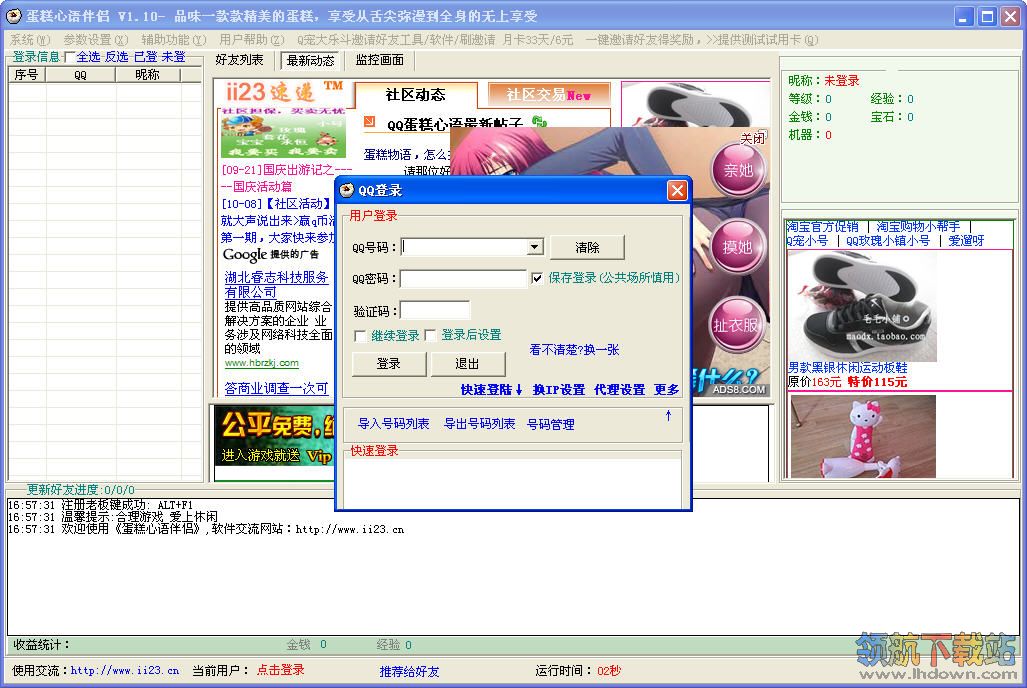Click 看不清楚?换一张 link
The image size is (1027, 688).
tap(574, 349)
